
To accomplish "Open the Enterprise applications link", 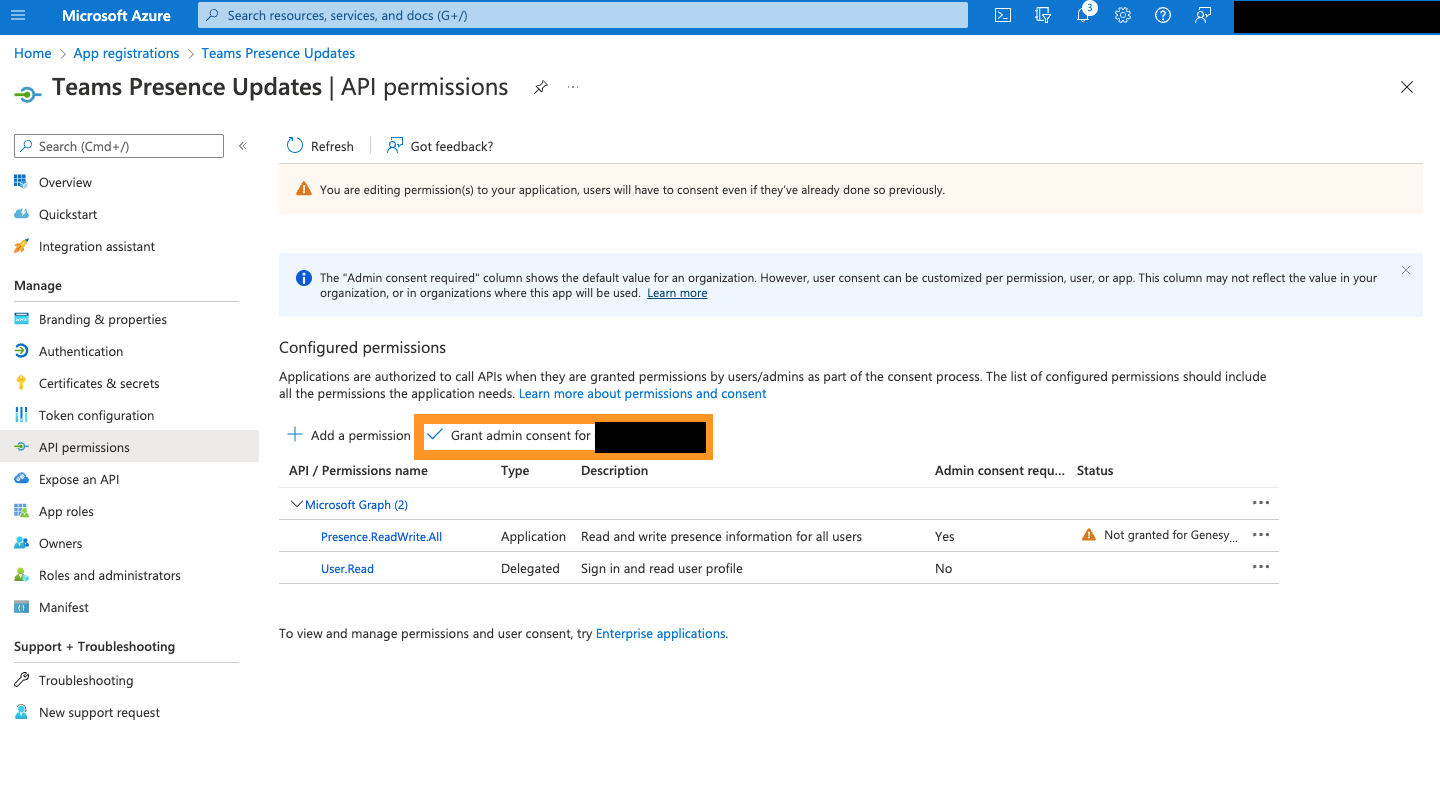I will pyautogui.click(x=660, y=633).
